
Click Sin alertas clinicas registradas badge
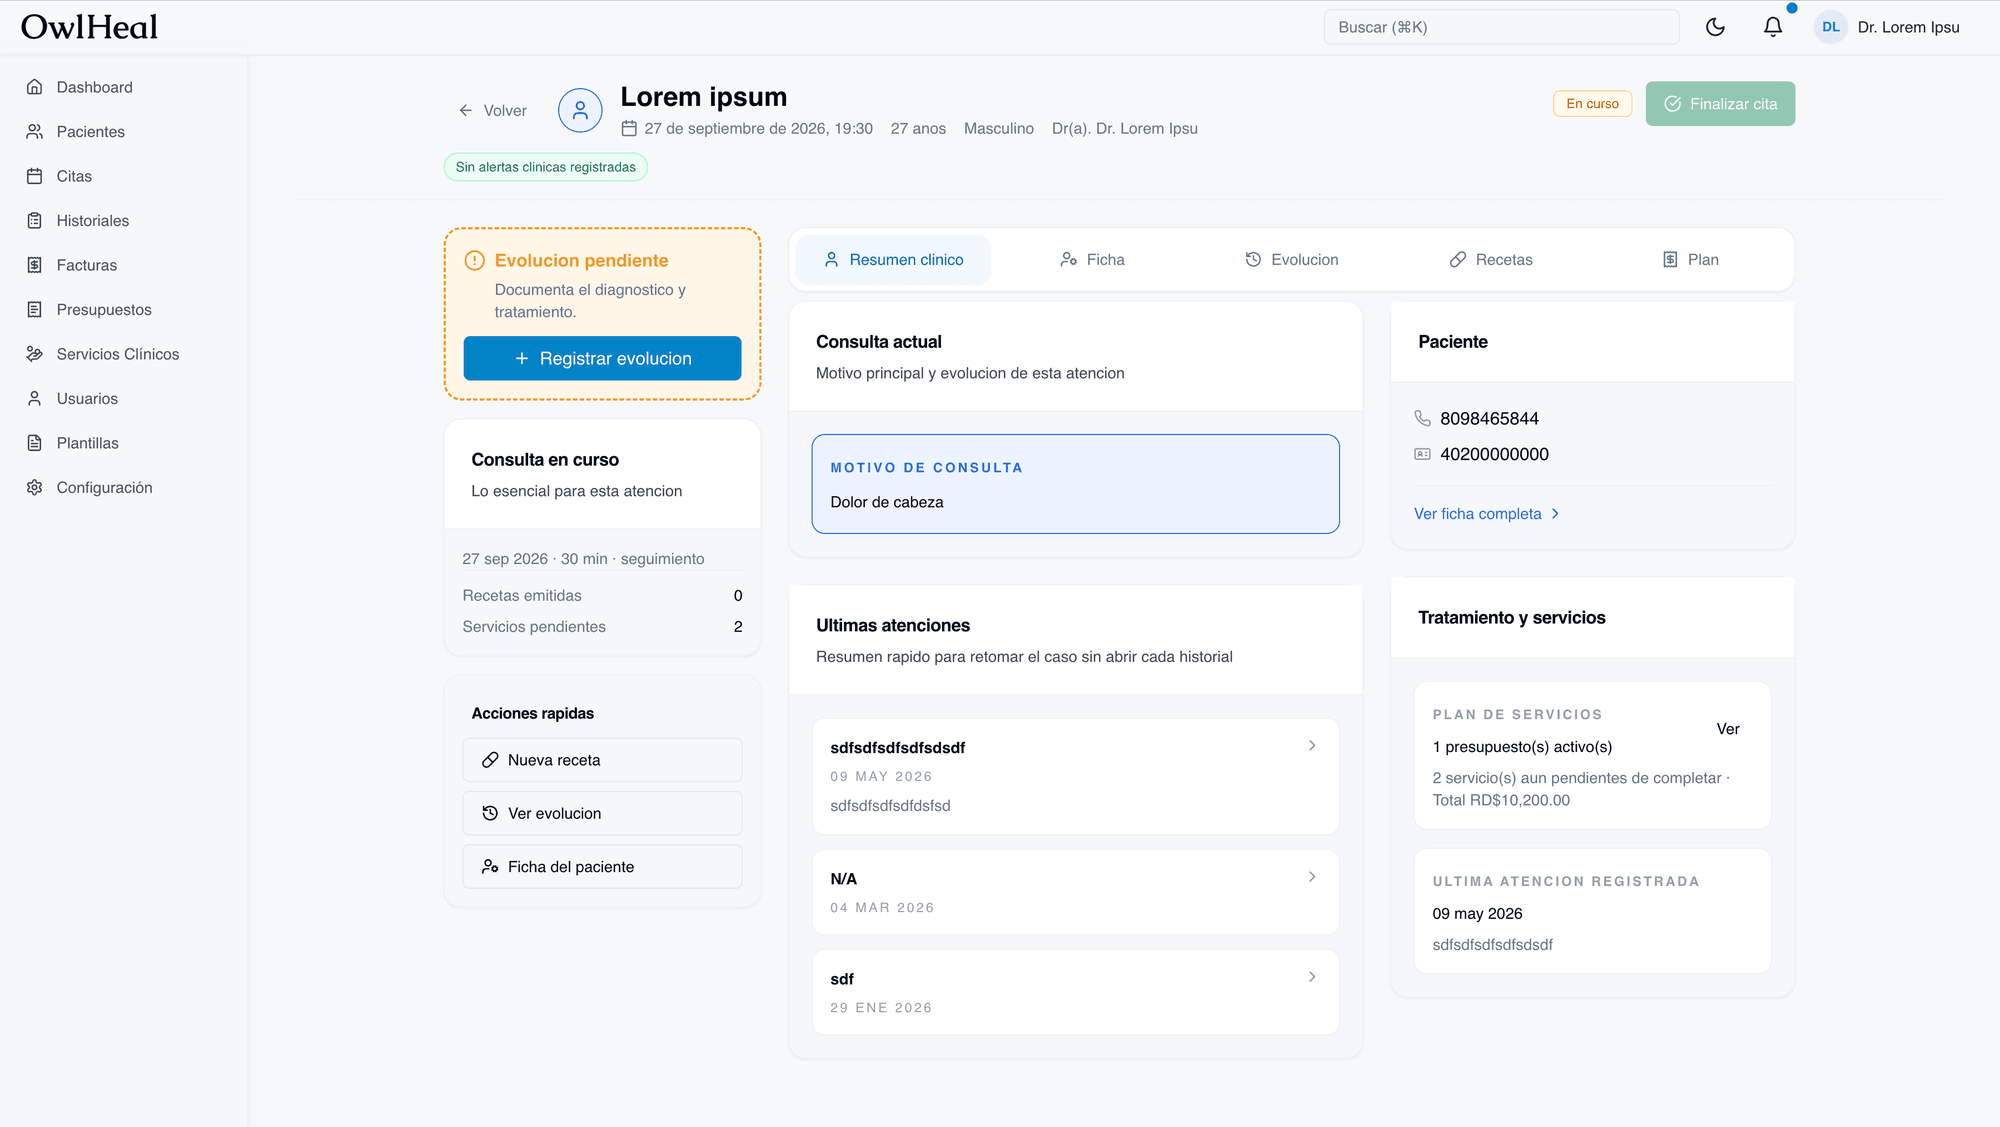(546, 167)
